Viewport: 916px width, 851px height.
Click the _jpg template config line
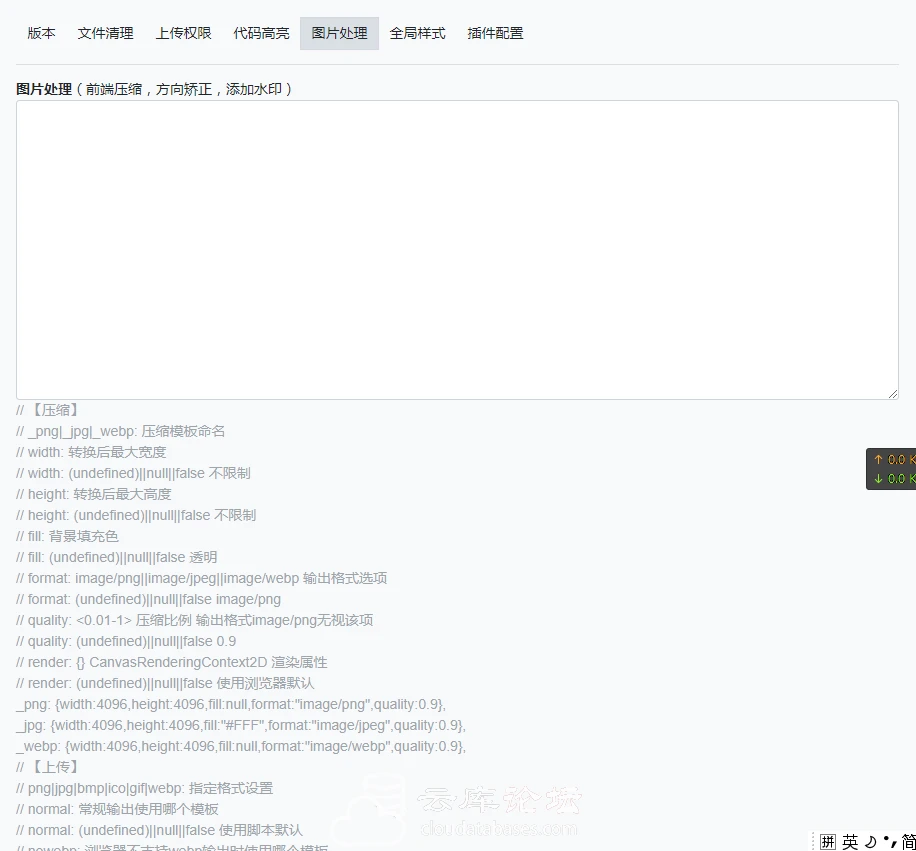pos(241,725)
